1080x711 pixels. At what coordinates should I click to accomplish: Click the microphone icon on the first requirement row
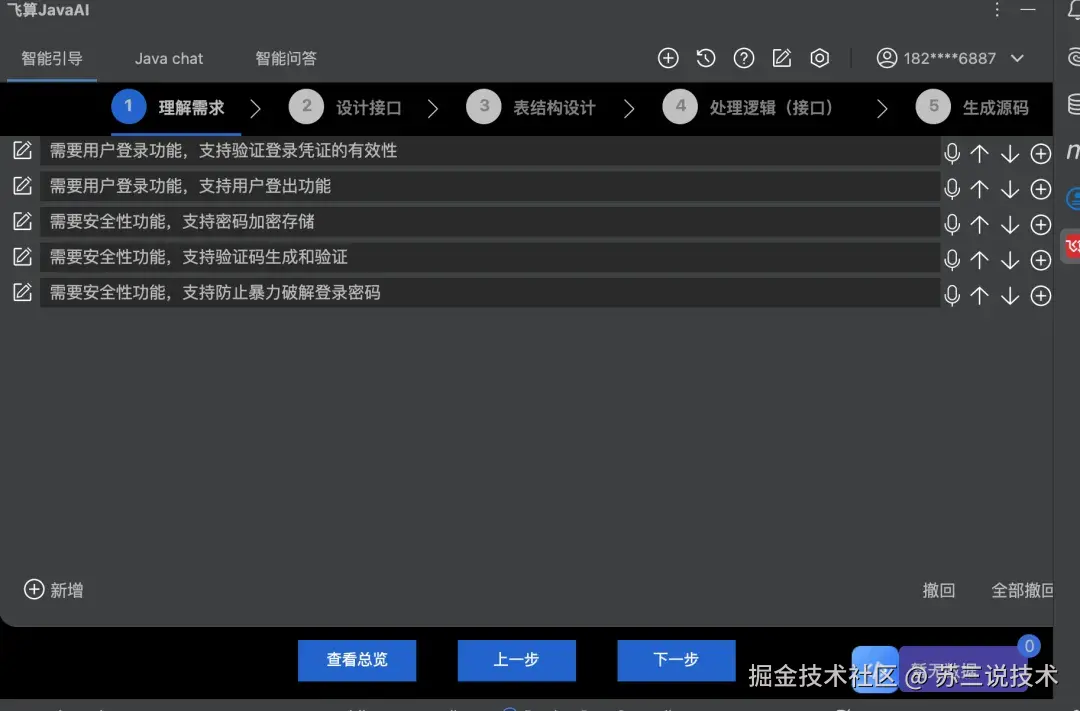[951, 153]
